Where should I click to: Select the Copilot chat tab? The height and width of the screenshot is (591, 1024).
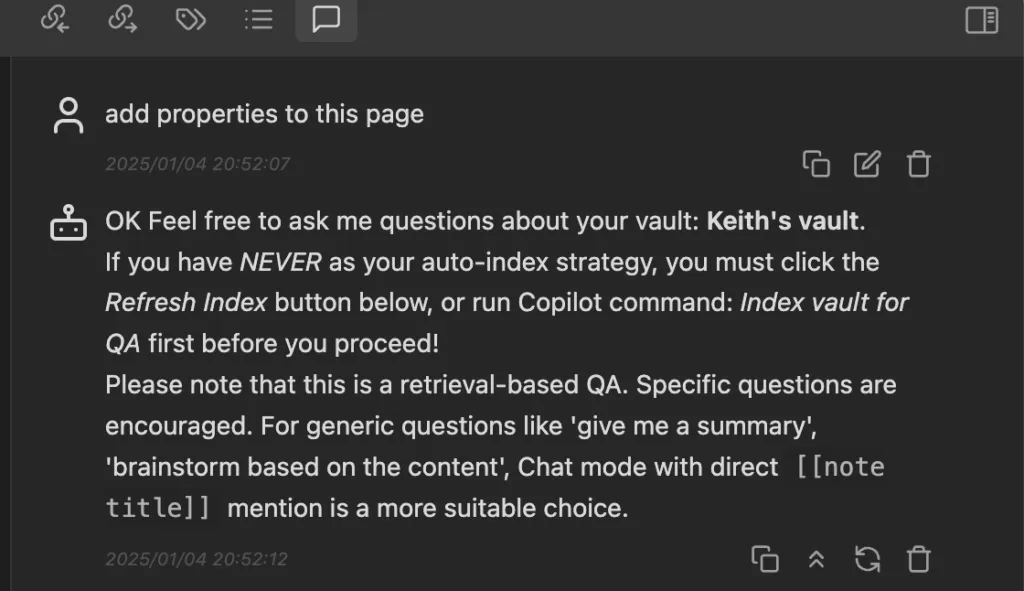326,19
